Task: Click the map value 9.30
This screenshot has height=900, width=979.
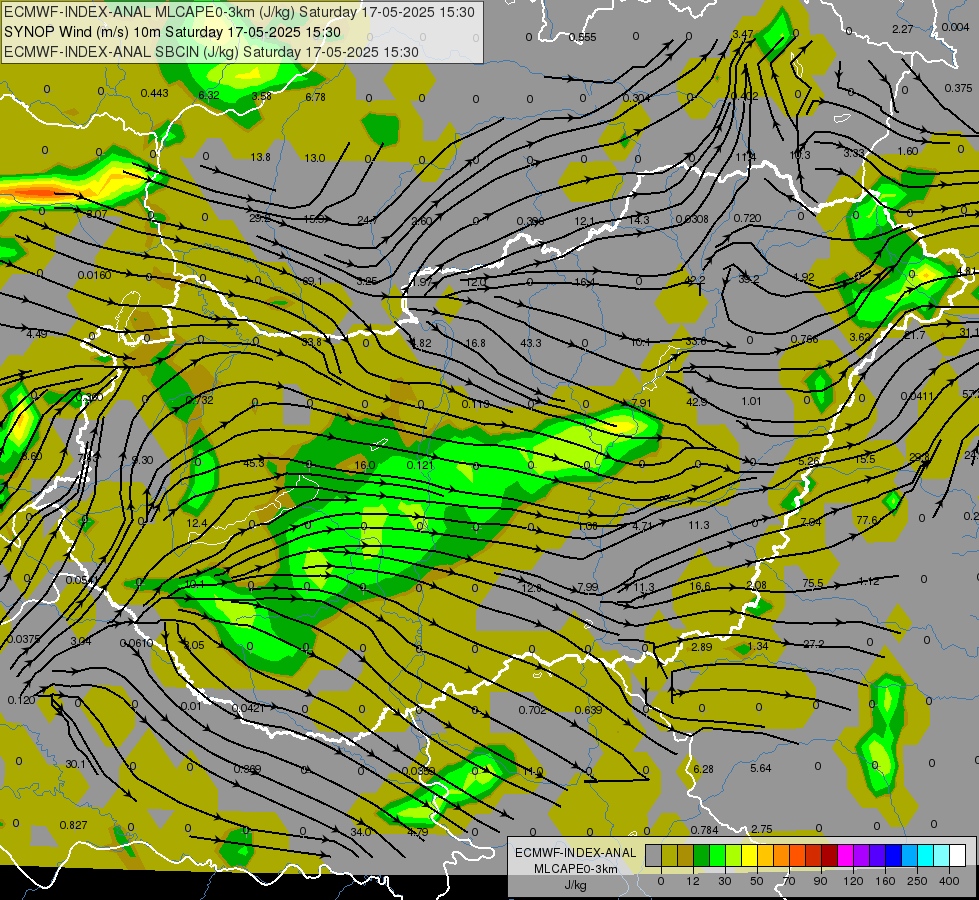Action: [142, 460]
